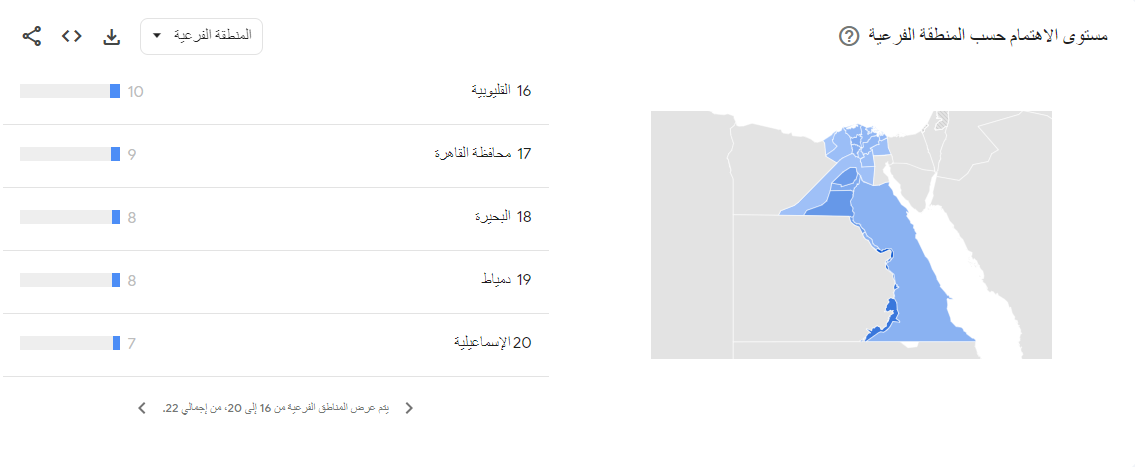Click the دمياط region entry
The width and height of the screenshot is (1135, 467).
(x=506, y=280)
